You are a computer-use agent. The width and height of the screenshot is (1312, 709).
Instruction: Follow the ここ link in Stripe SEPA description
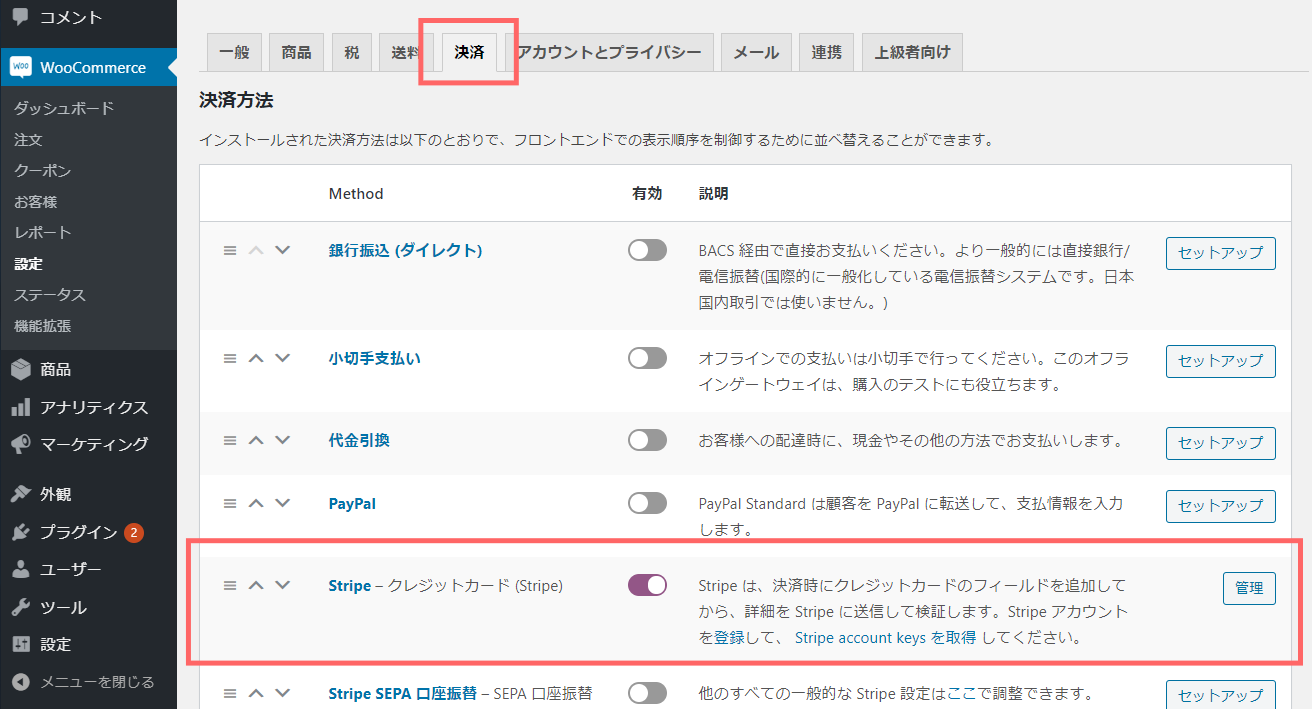click(x=962, y=693)
